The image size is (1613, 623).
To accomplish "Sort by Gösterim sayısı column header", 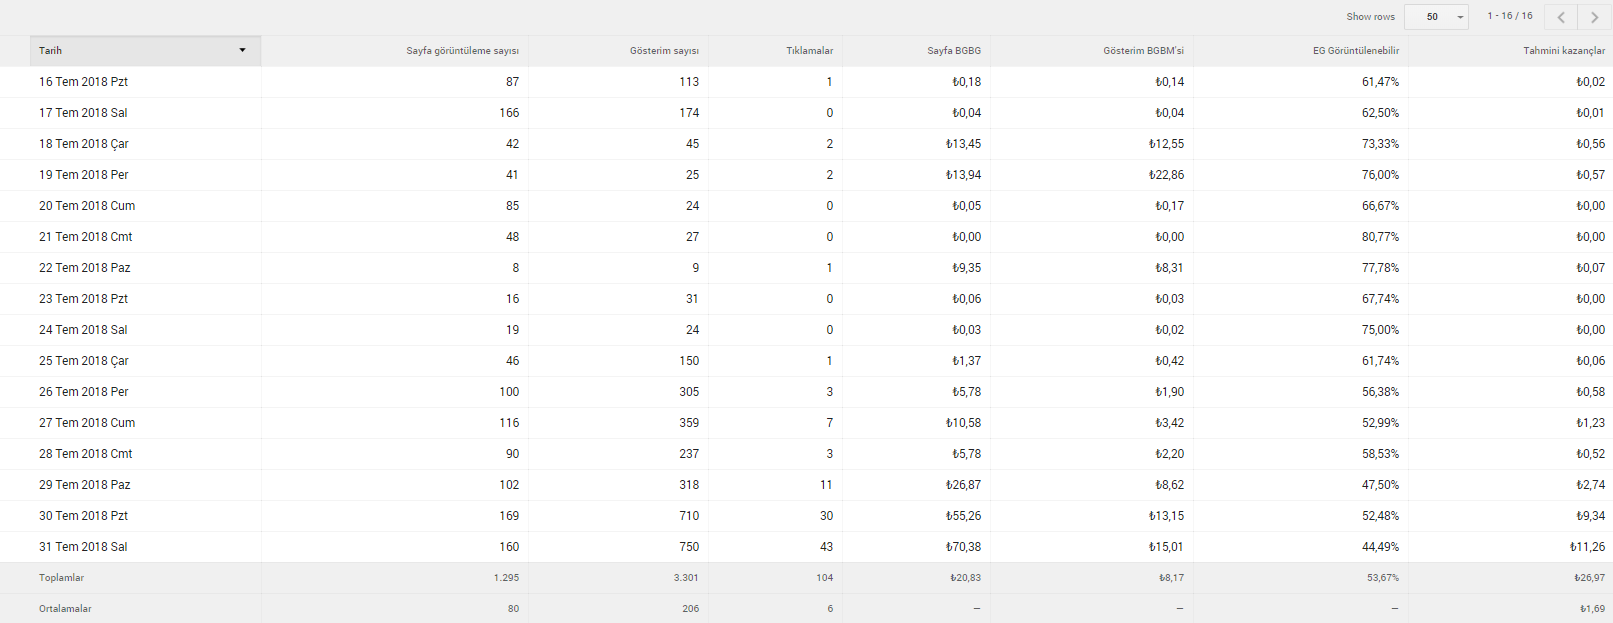I will point(664,51).
